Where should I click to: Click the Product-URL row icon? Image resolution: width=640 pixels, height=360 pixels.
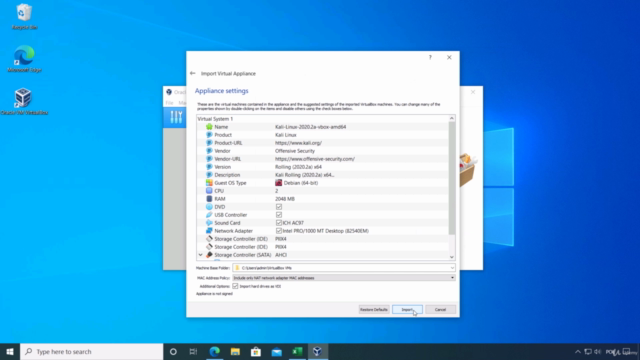pos(209,143)
